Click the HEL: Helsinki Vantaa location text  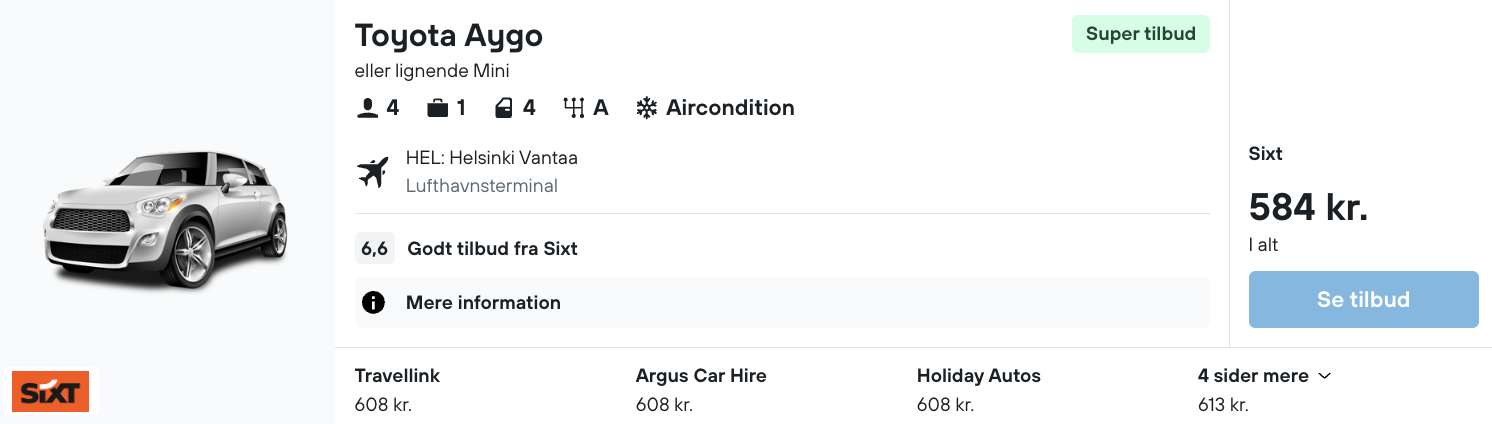click(491, 158)
